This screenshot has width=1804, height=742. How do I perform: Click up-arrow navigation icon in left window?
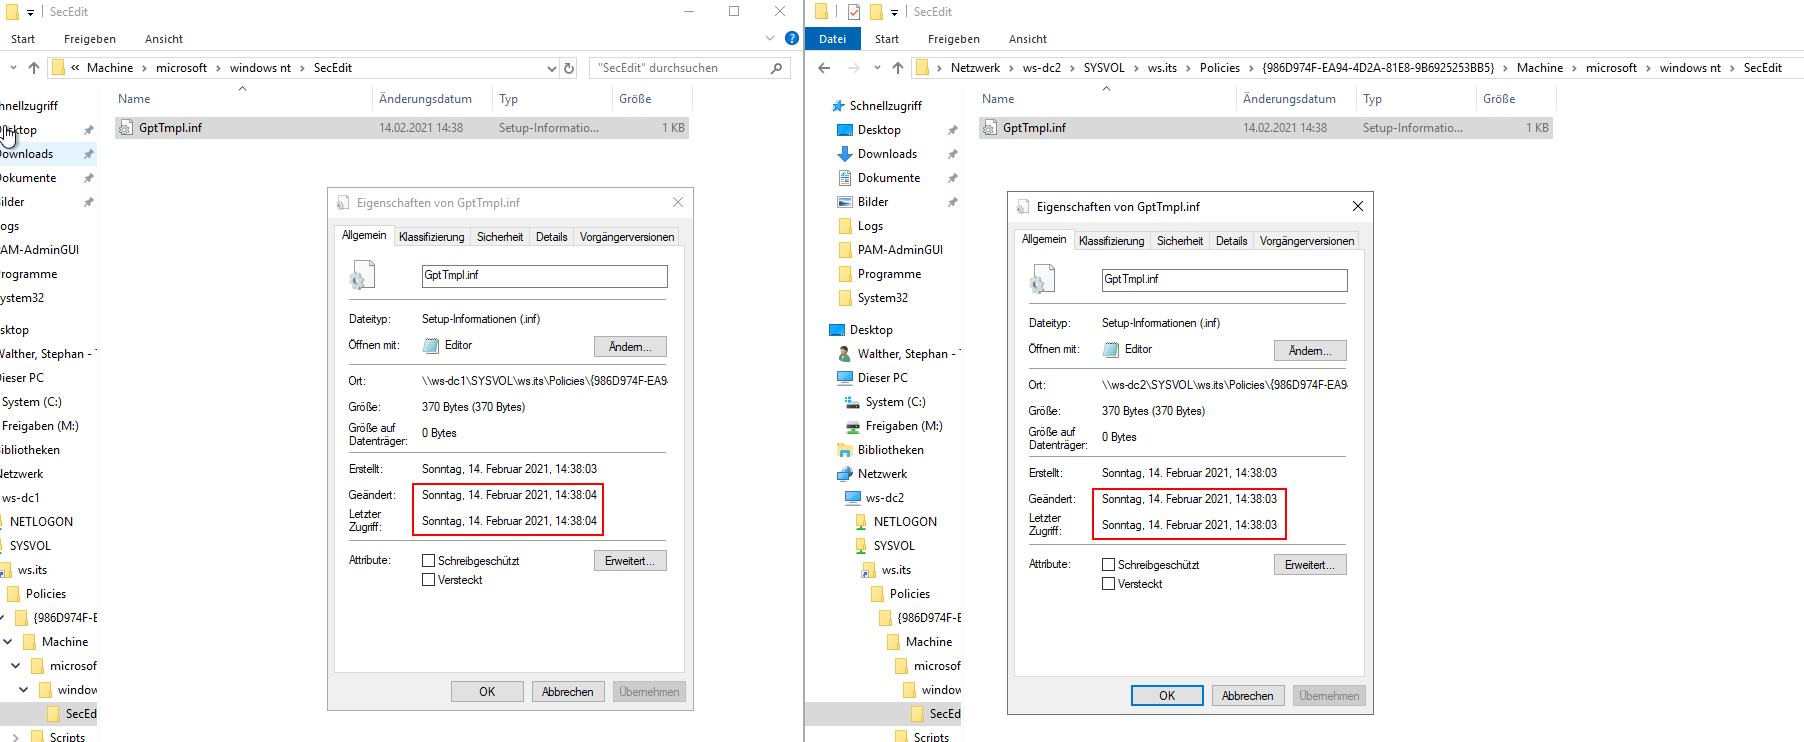coord(34,68)
